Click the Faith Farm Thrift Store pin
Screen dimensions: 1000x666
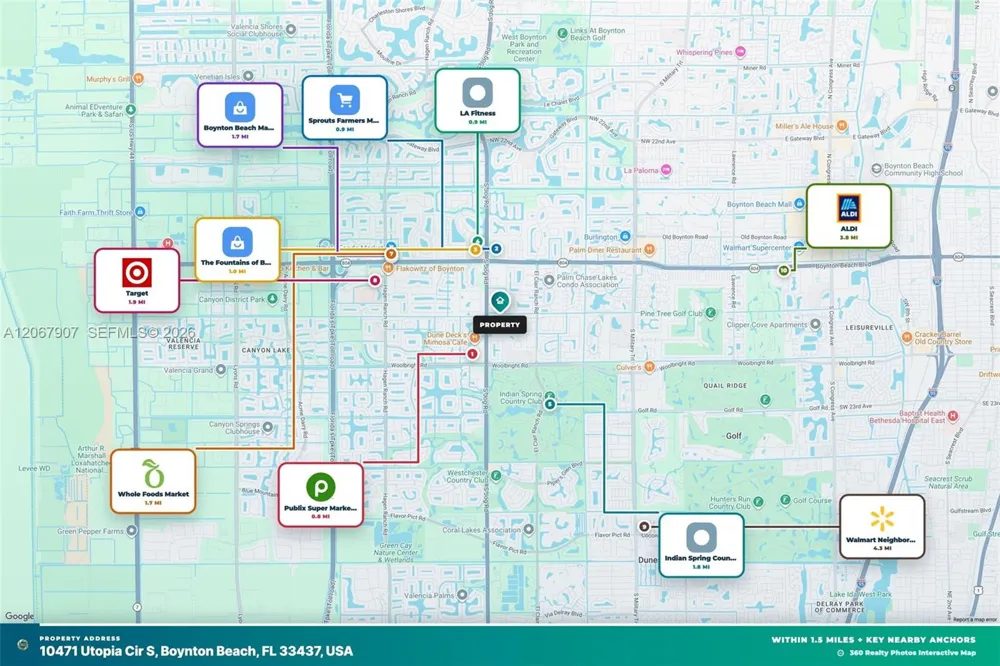[140, 211]
